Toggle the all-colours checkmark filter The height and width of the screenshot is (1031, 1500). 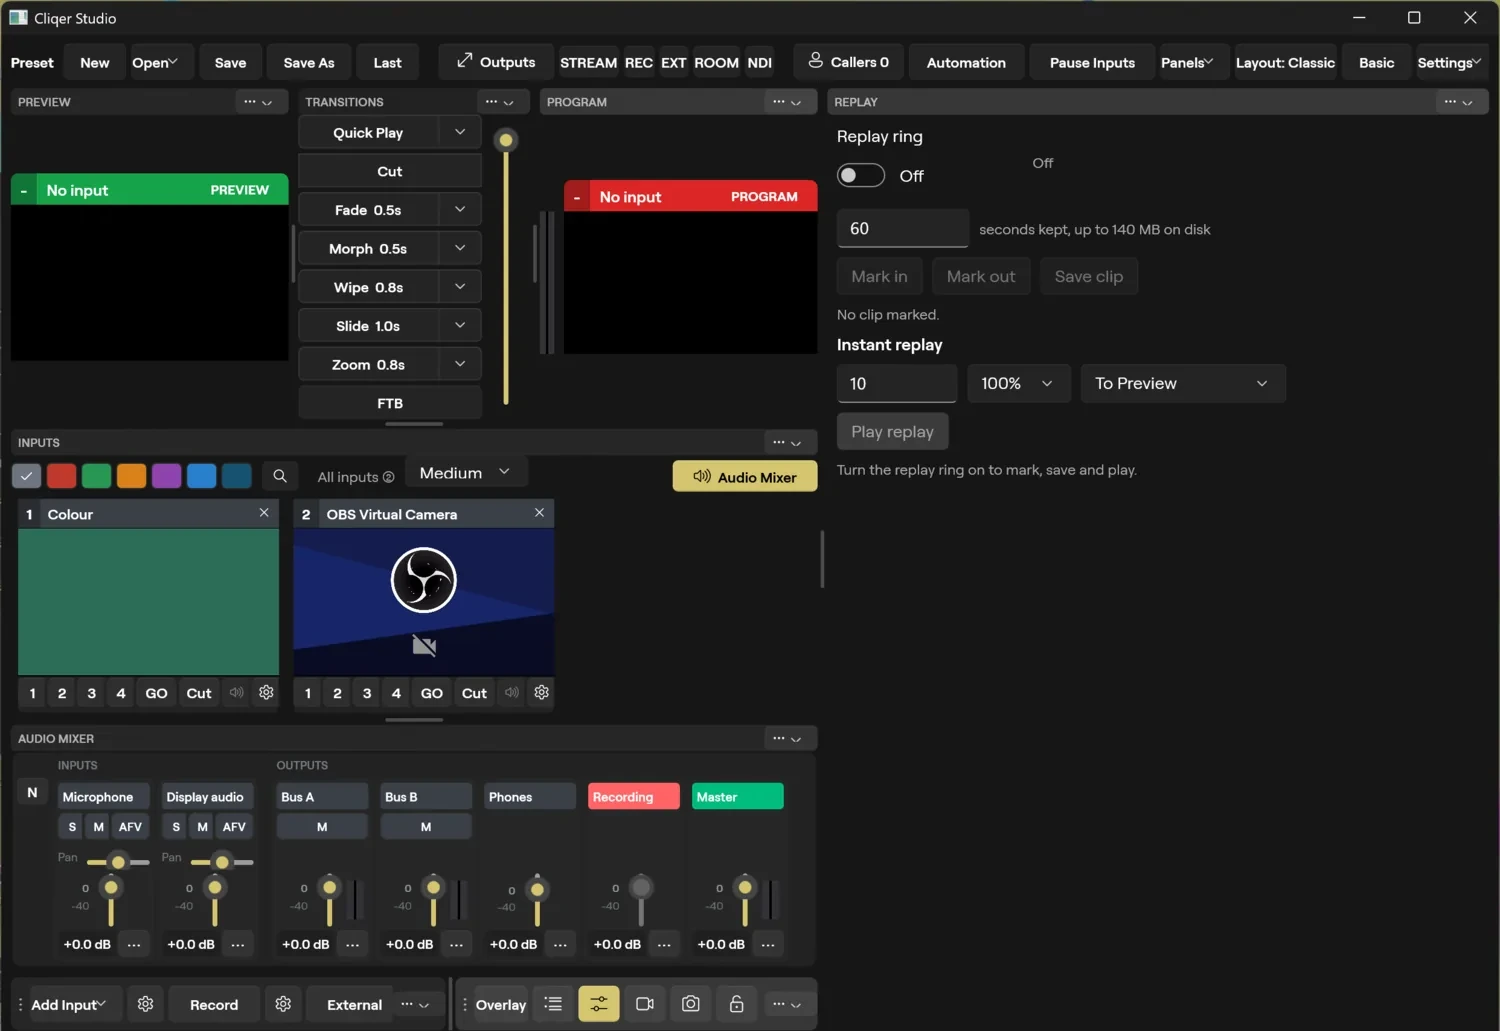(27, 476)
